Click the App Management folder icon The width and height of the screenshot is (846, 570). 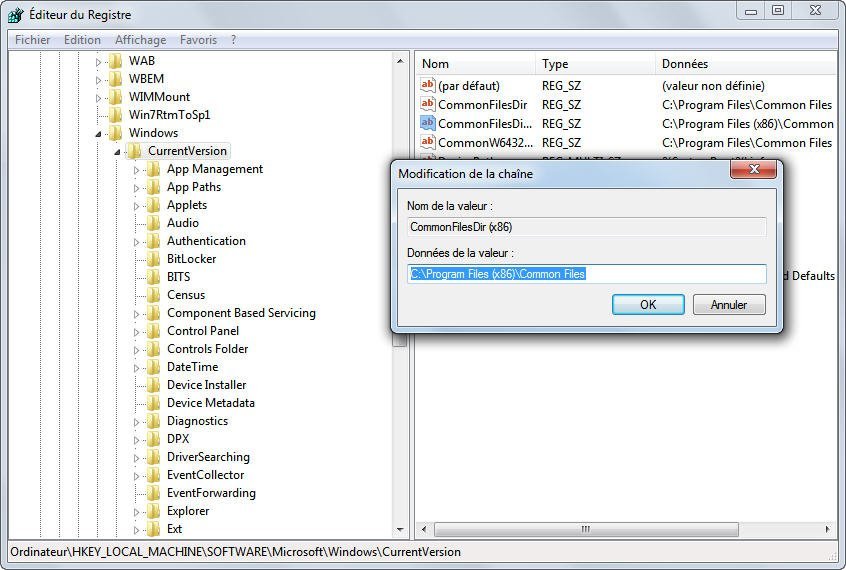[154, 169]
